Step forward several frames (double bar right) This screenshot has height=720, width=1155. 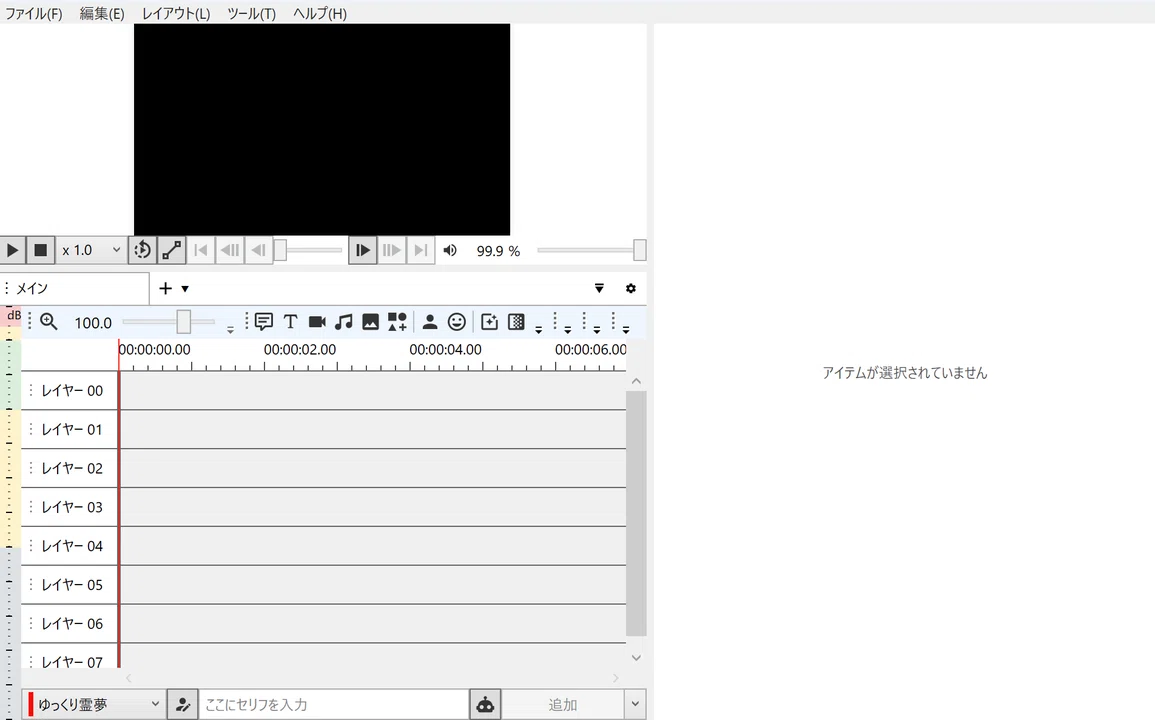[391, 251]
